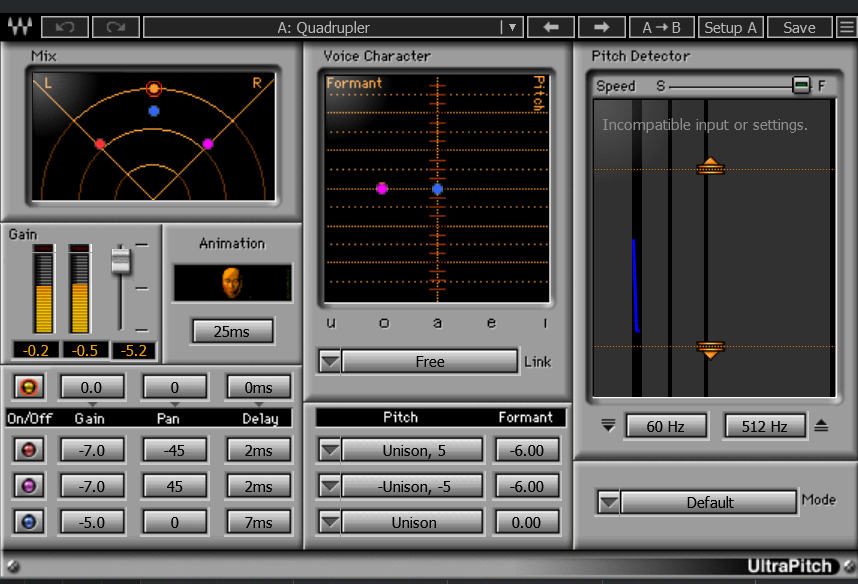Open the A: Quadrupler preset dropdown
The image size is (858, 584).
(x=512, y=27)
